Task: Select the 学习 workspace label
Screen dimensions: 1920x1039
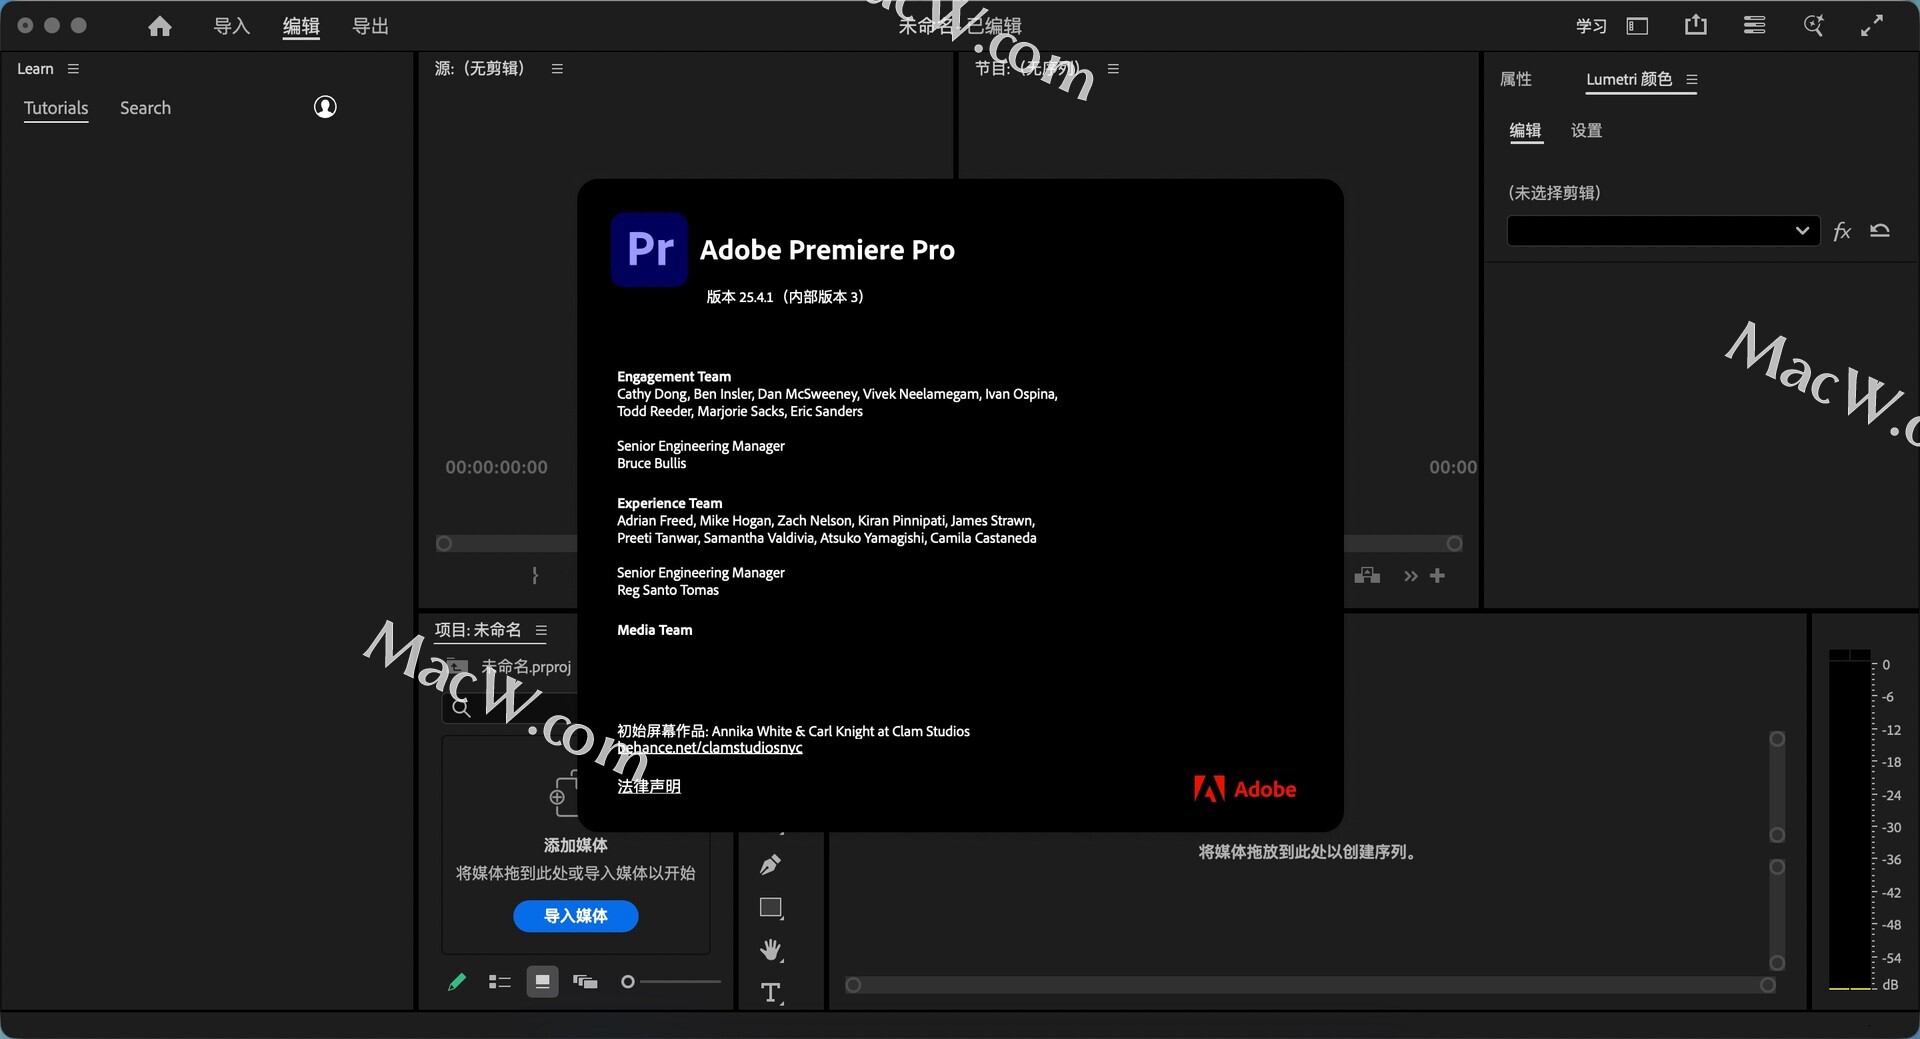Action: (1591, 27)
